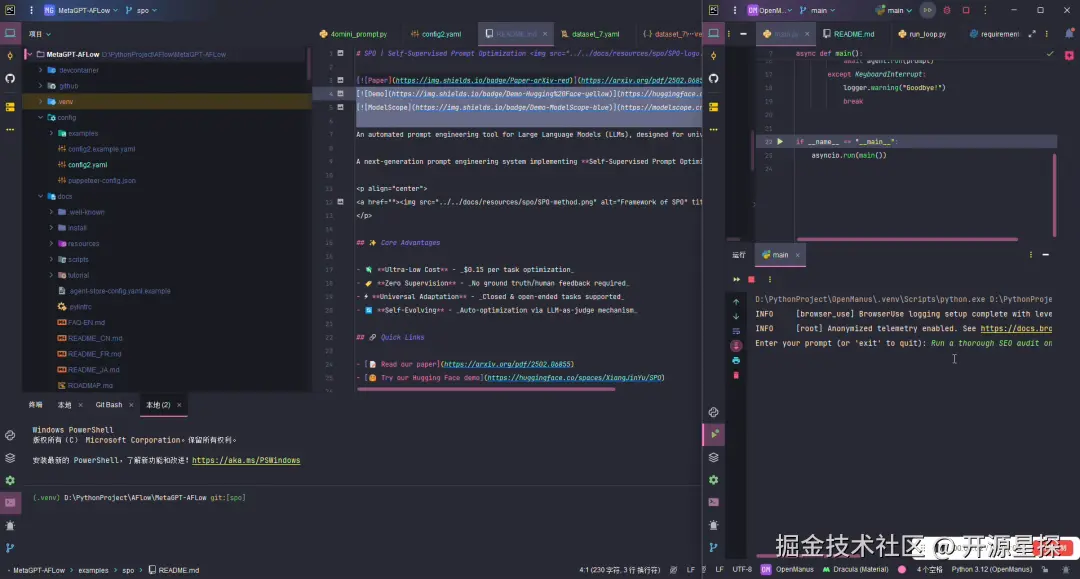Viewport: 1080px width, 579px height.
Task: Open yellow Structure tool icon in left sidebar
Action: [10, 107]
